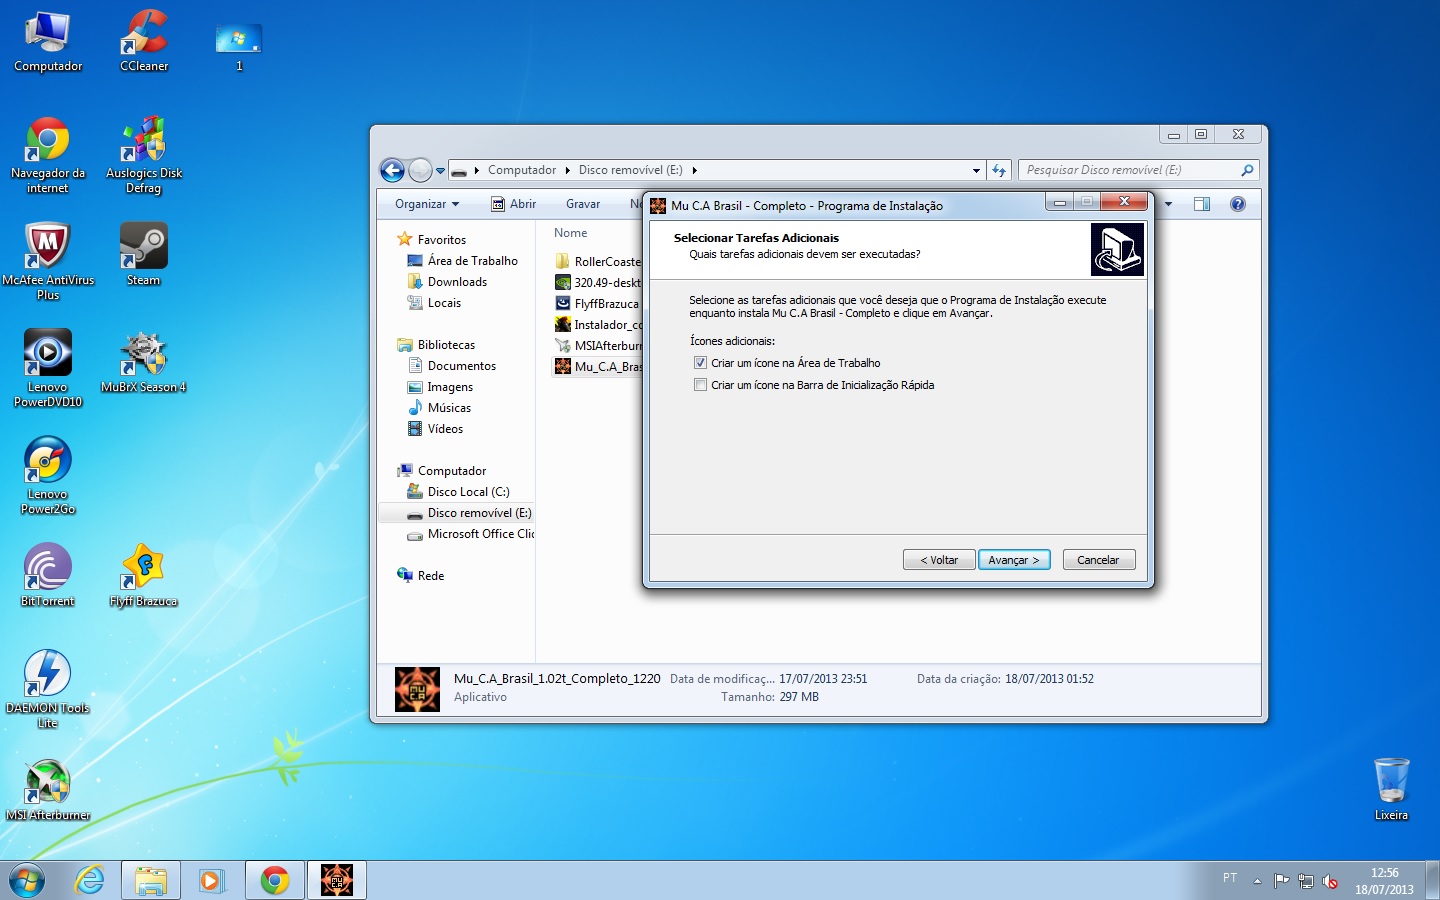Click the Pesquisar Disco removível search field
Viewport: 1440px width, 900px height.
[x=1130, y=170]
